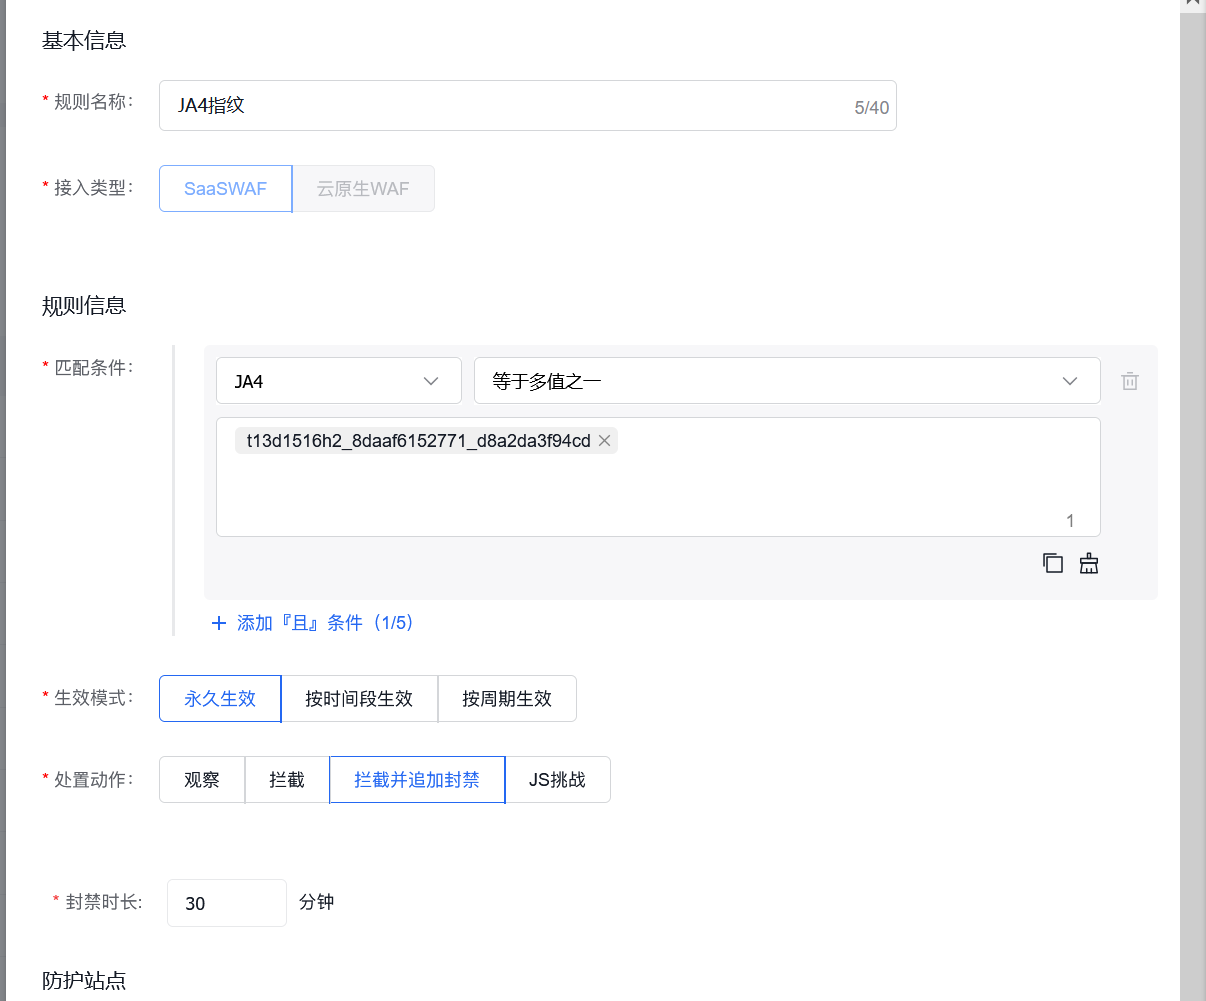Image resolution: width=1206 pixels, height=1001 pixels.
Task: Copy the match condition values
Action: pos(1052,563)
